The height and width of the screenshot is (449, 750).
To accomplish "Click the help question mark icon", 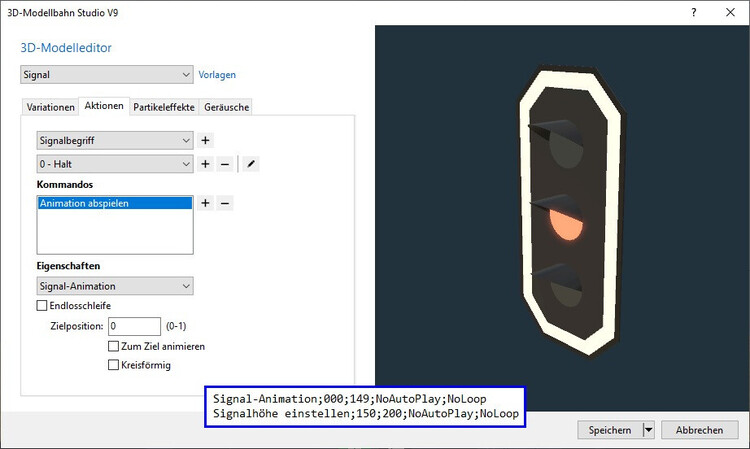I will (694, 12).
